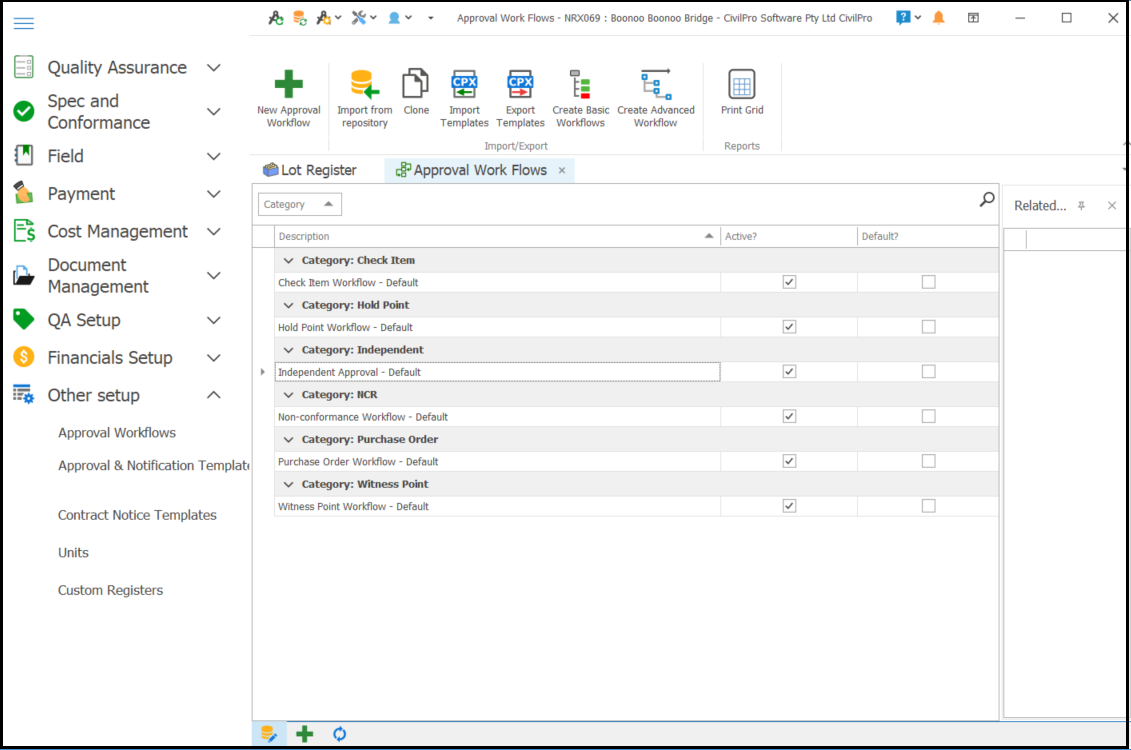Uncheck Active for Check Item Workflow
Screen dimensions: 1131x750
789,282
